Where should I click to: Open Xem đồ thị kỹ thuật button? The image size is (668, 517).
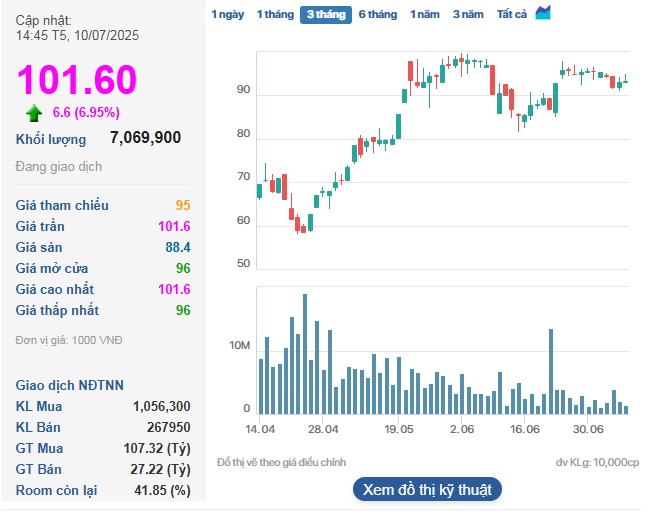[x=427, y=489]
